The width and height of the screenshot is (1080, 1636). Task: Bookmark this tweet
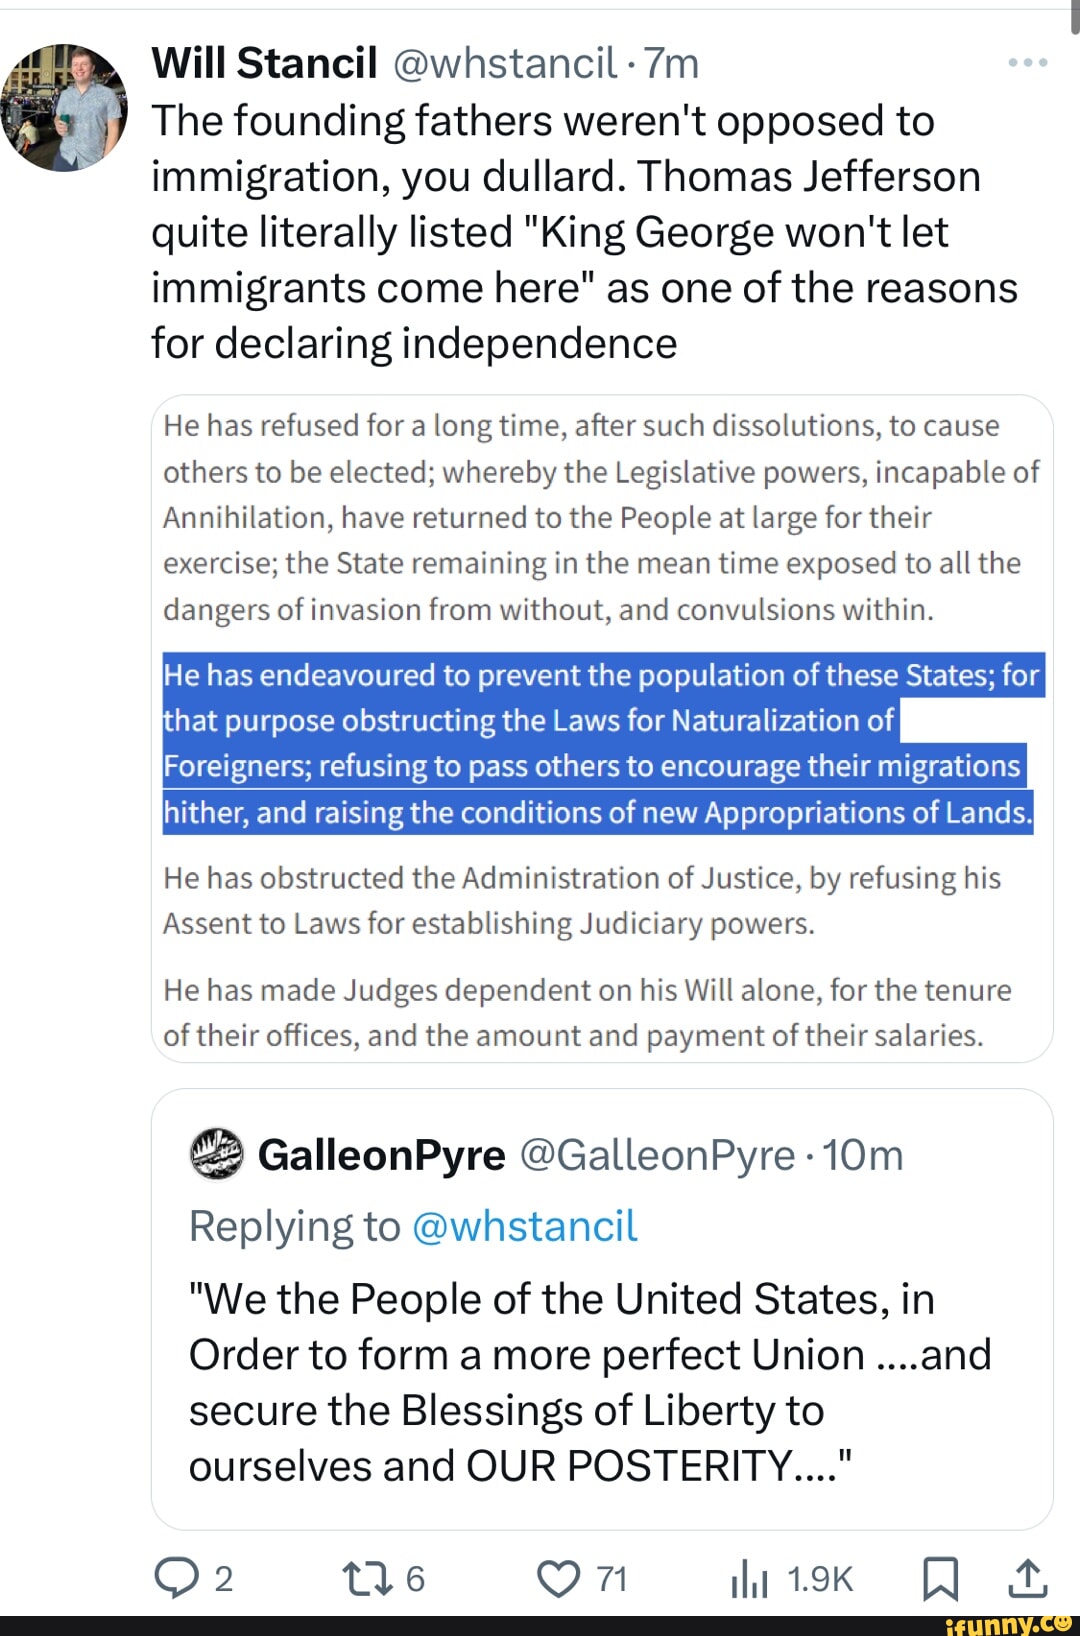[939, 1578]
